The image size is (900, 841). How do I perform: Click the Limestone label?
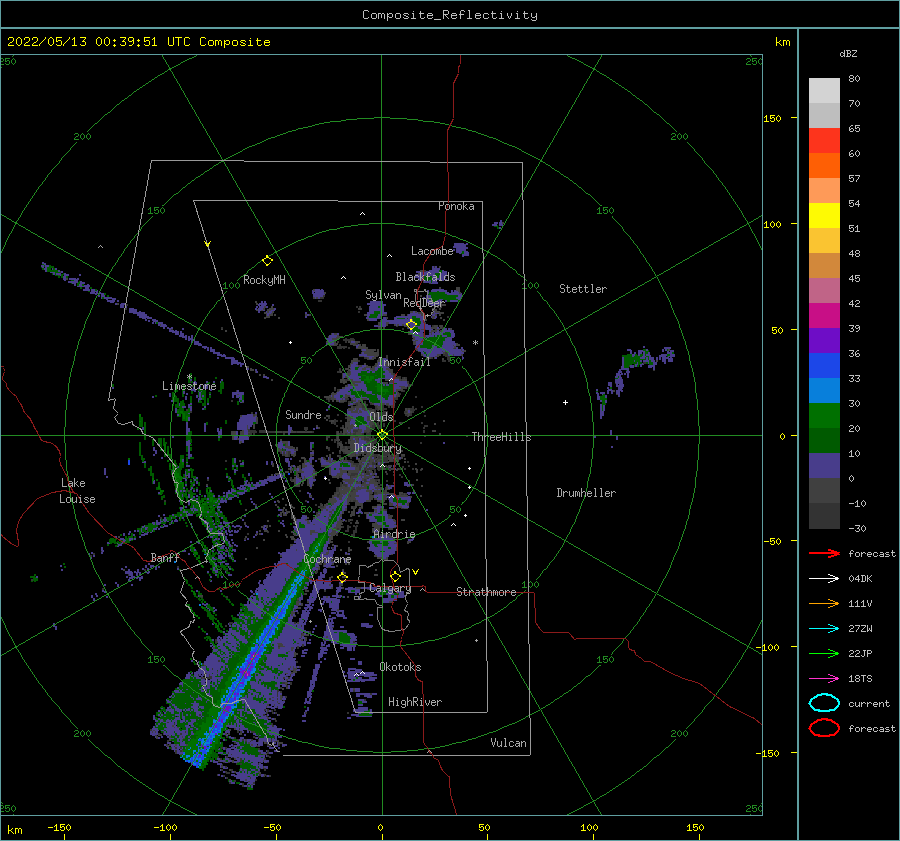click(x=189, y=386)
